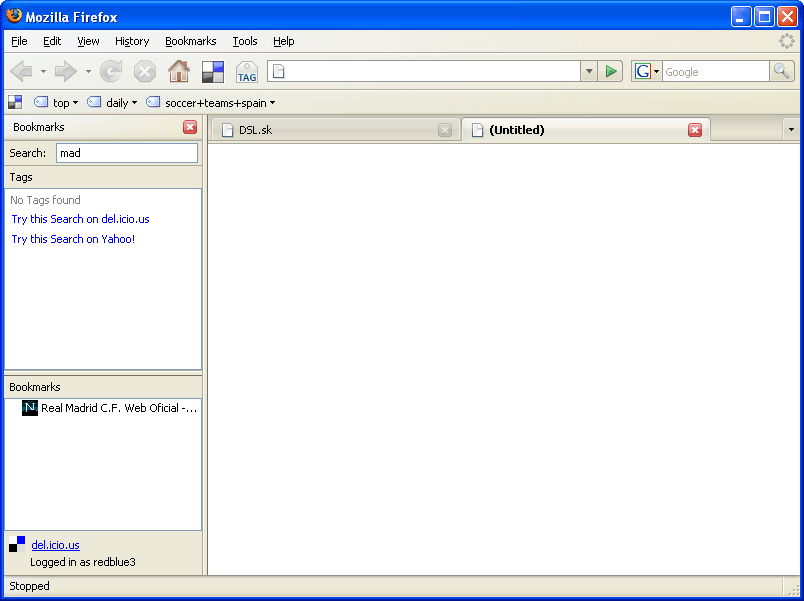This screenshot has height=601, width=804.
Task: Click the Stop loading icon
Action: pos(145,71)
